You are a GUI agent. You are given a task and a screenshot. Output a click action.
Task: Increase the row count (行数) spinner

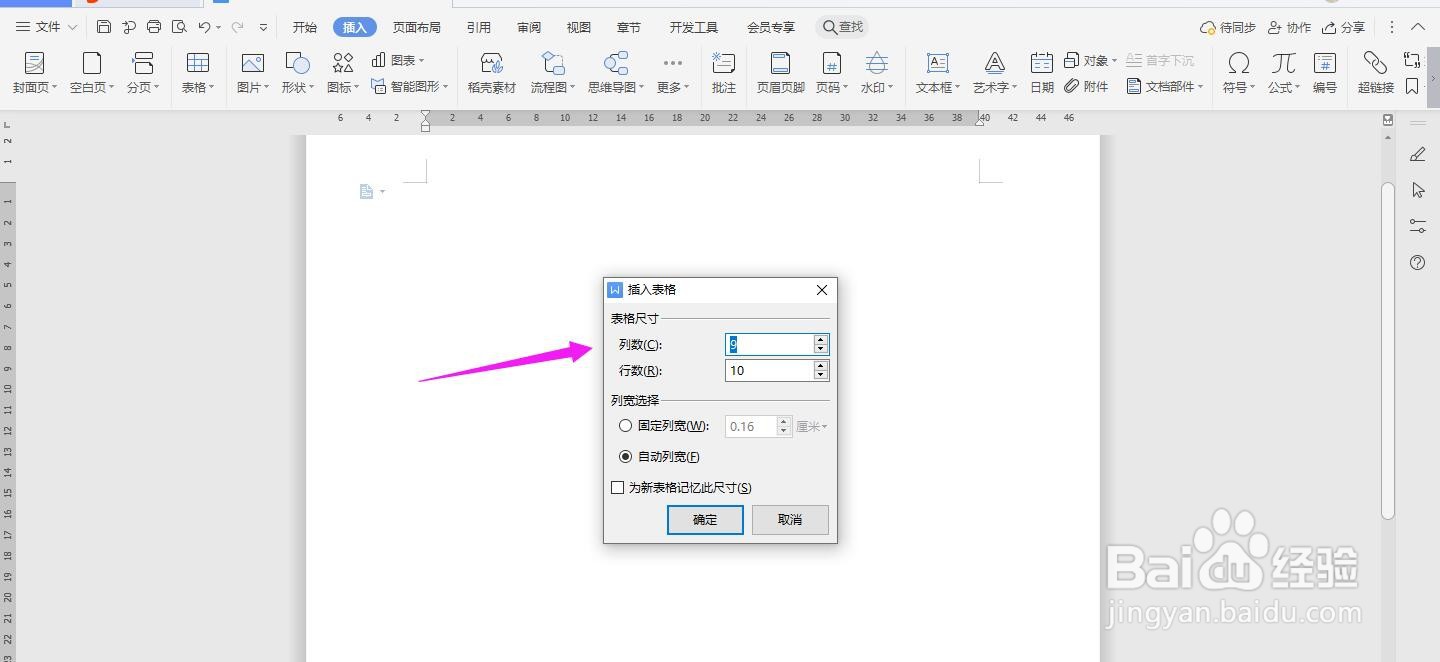pos(821,365)
